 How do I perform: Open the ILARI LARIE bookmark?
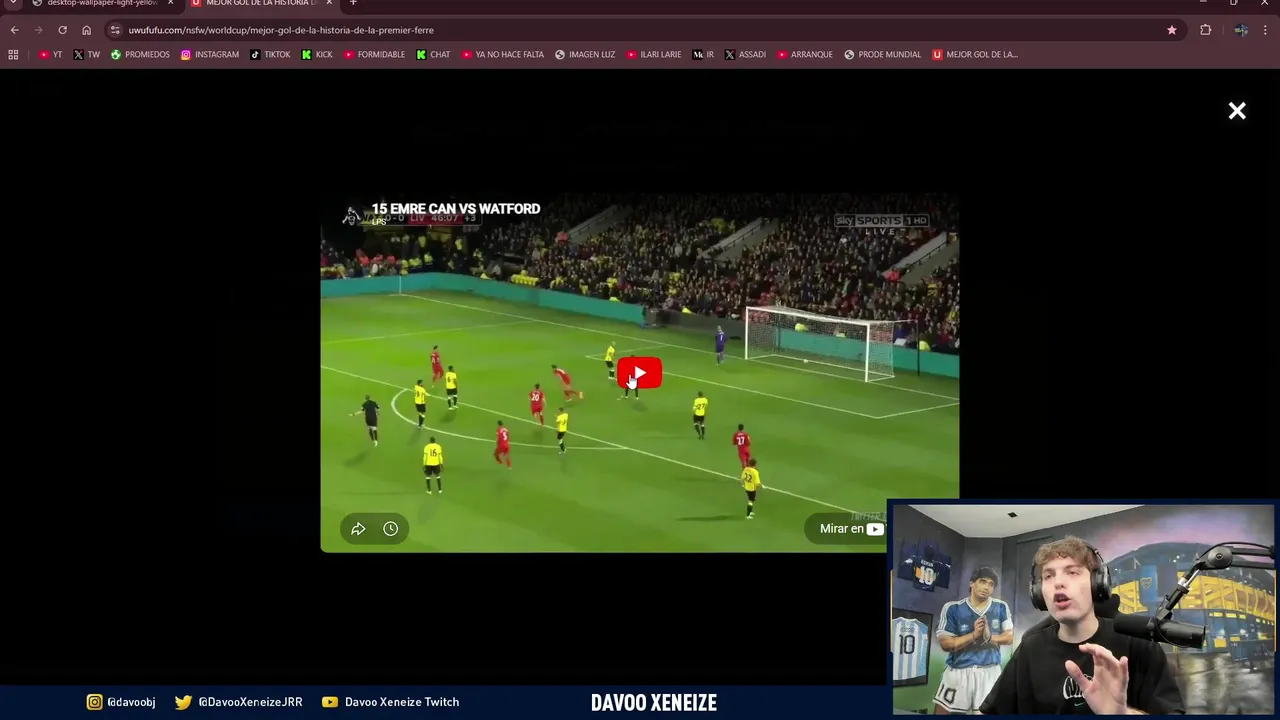654,55
